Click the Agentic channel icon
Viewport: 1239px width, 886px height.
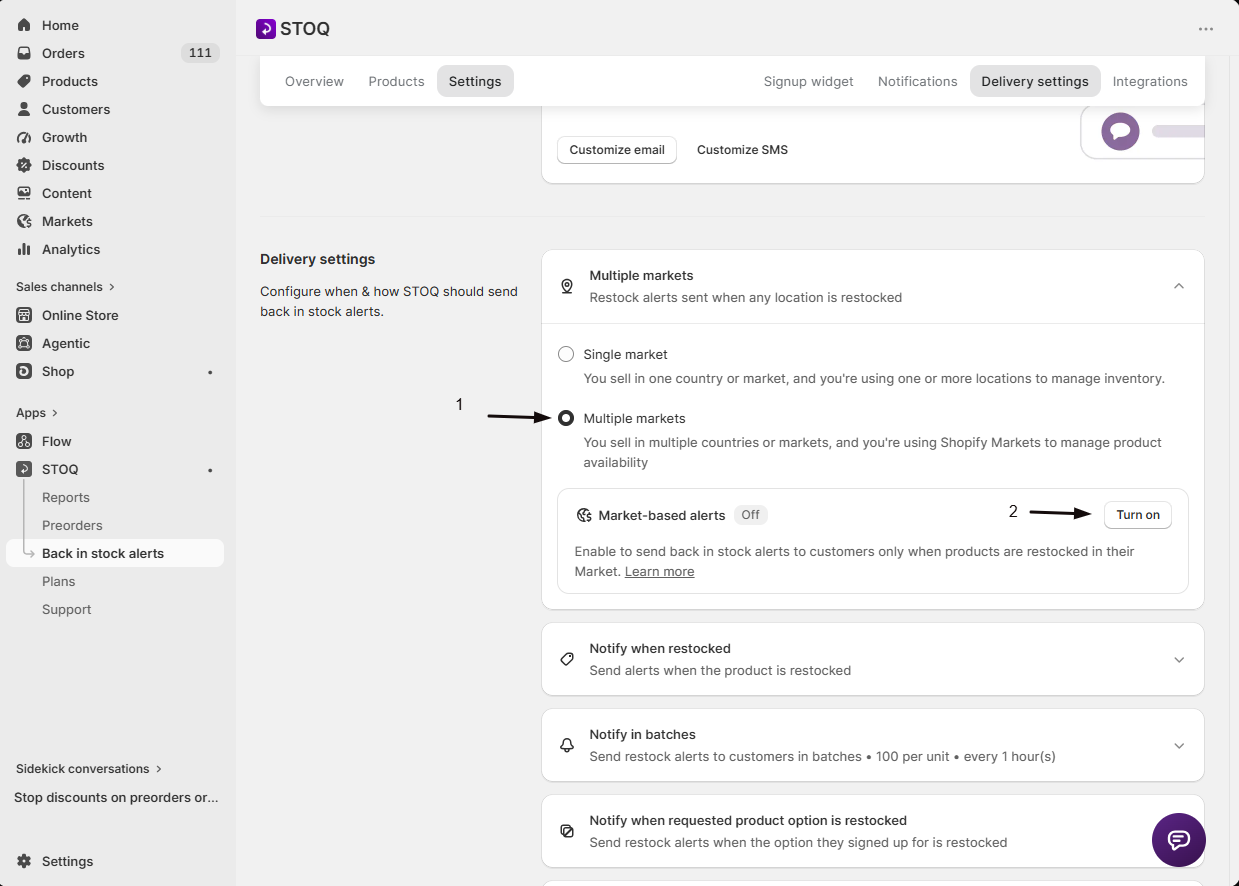coord(24,343)
